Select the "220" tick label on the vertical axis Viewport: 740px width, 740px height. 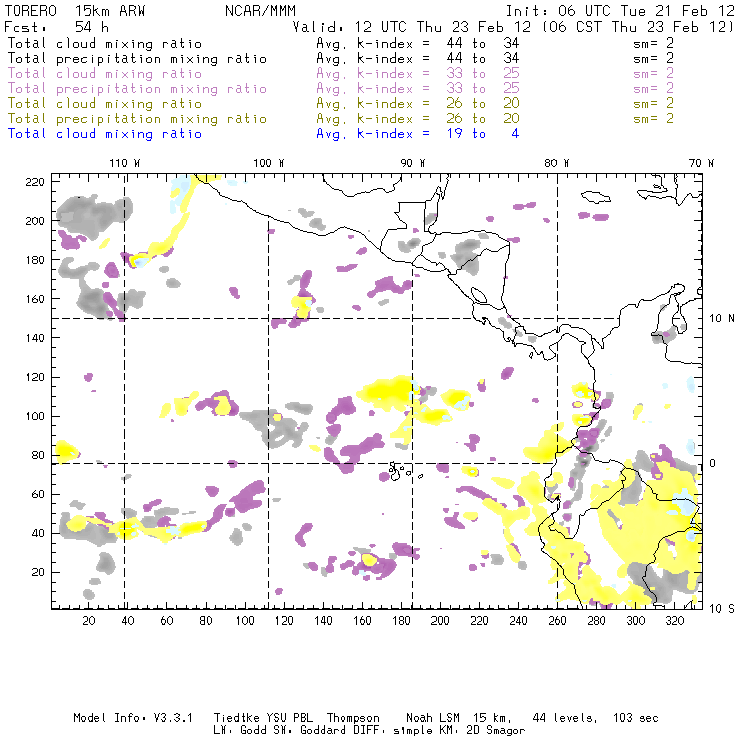(35, 182)
